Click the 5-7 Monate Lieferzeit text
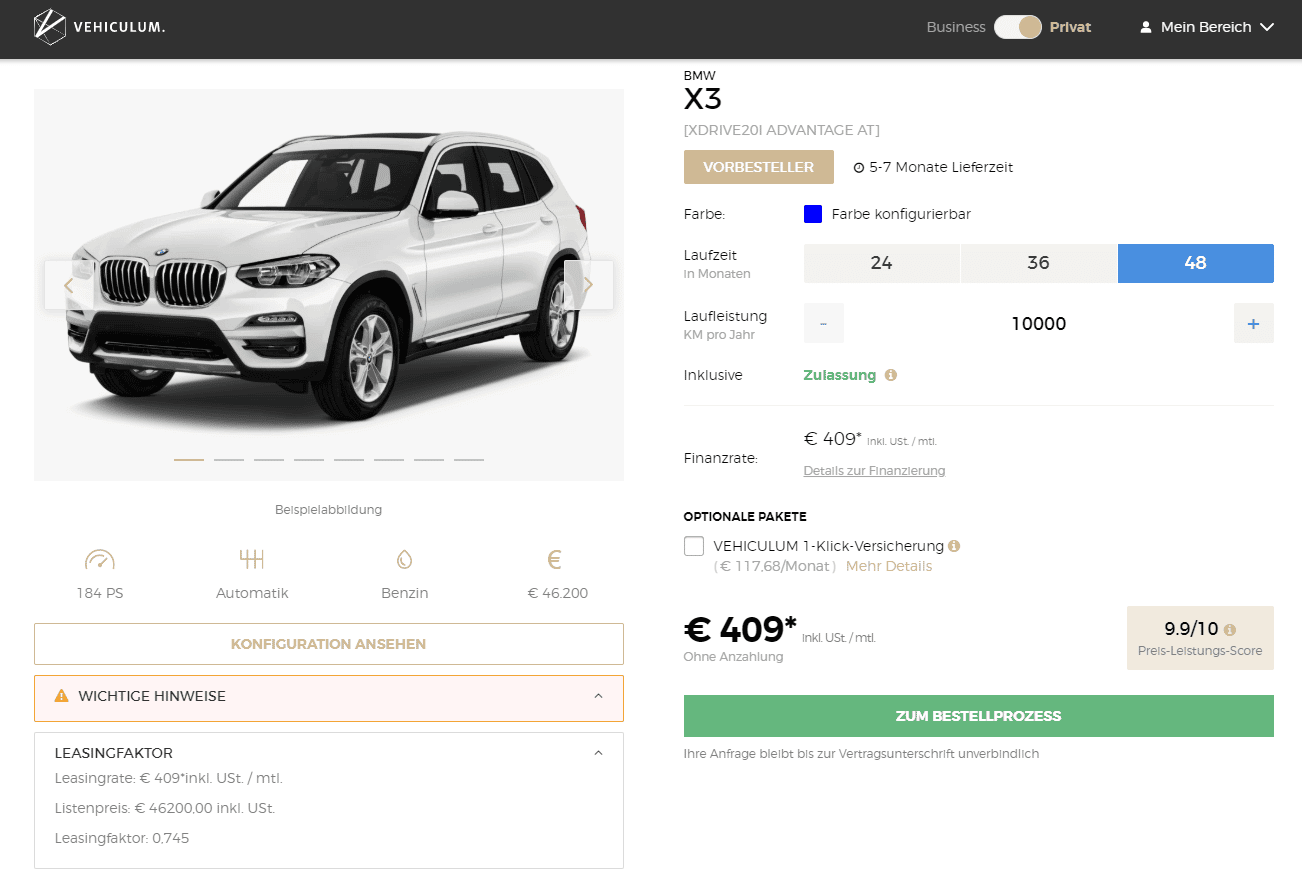 tap(941, 167)
